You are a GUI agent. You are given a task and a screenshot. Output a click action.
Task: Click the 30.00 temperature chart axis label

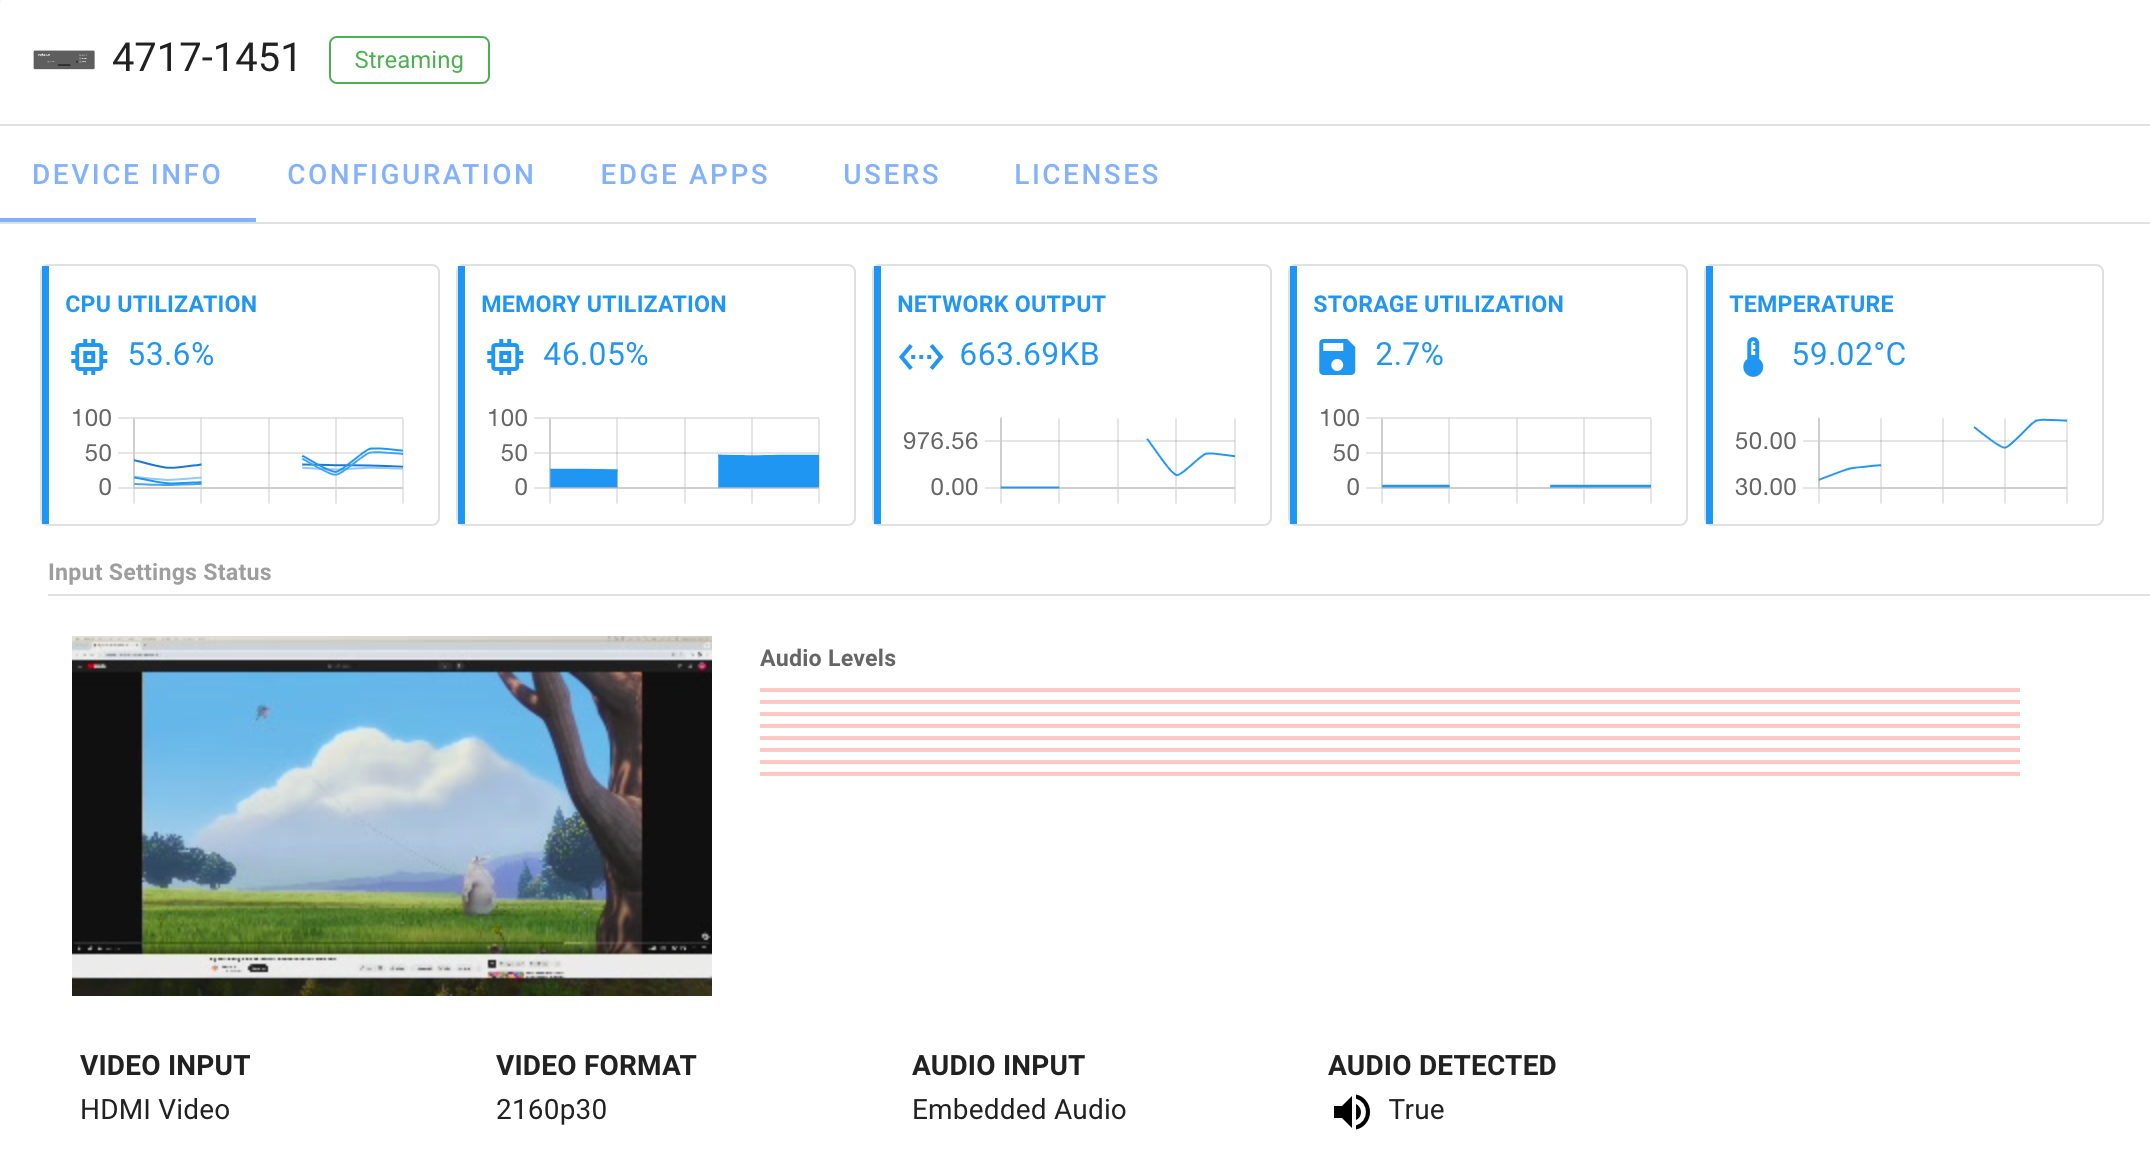click(1765, 487)
